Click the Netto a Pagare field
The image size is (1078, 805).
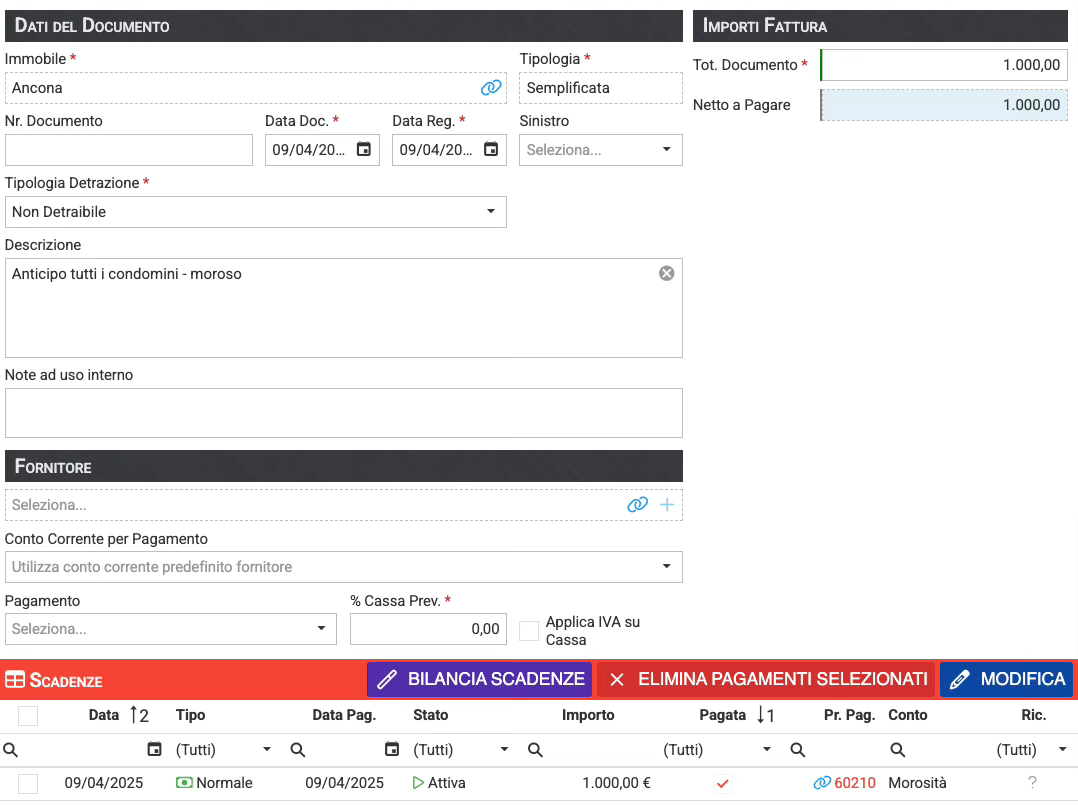tap(944, 105)
